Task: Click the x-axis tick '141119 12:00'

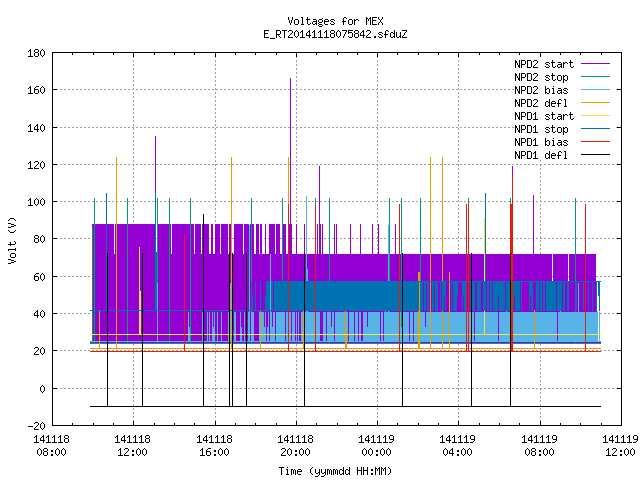Action: 620,446
